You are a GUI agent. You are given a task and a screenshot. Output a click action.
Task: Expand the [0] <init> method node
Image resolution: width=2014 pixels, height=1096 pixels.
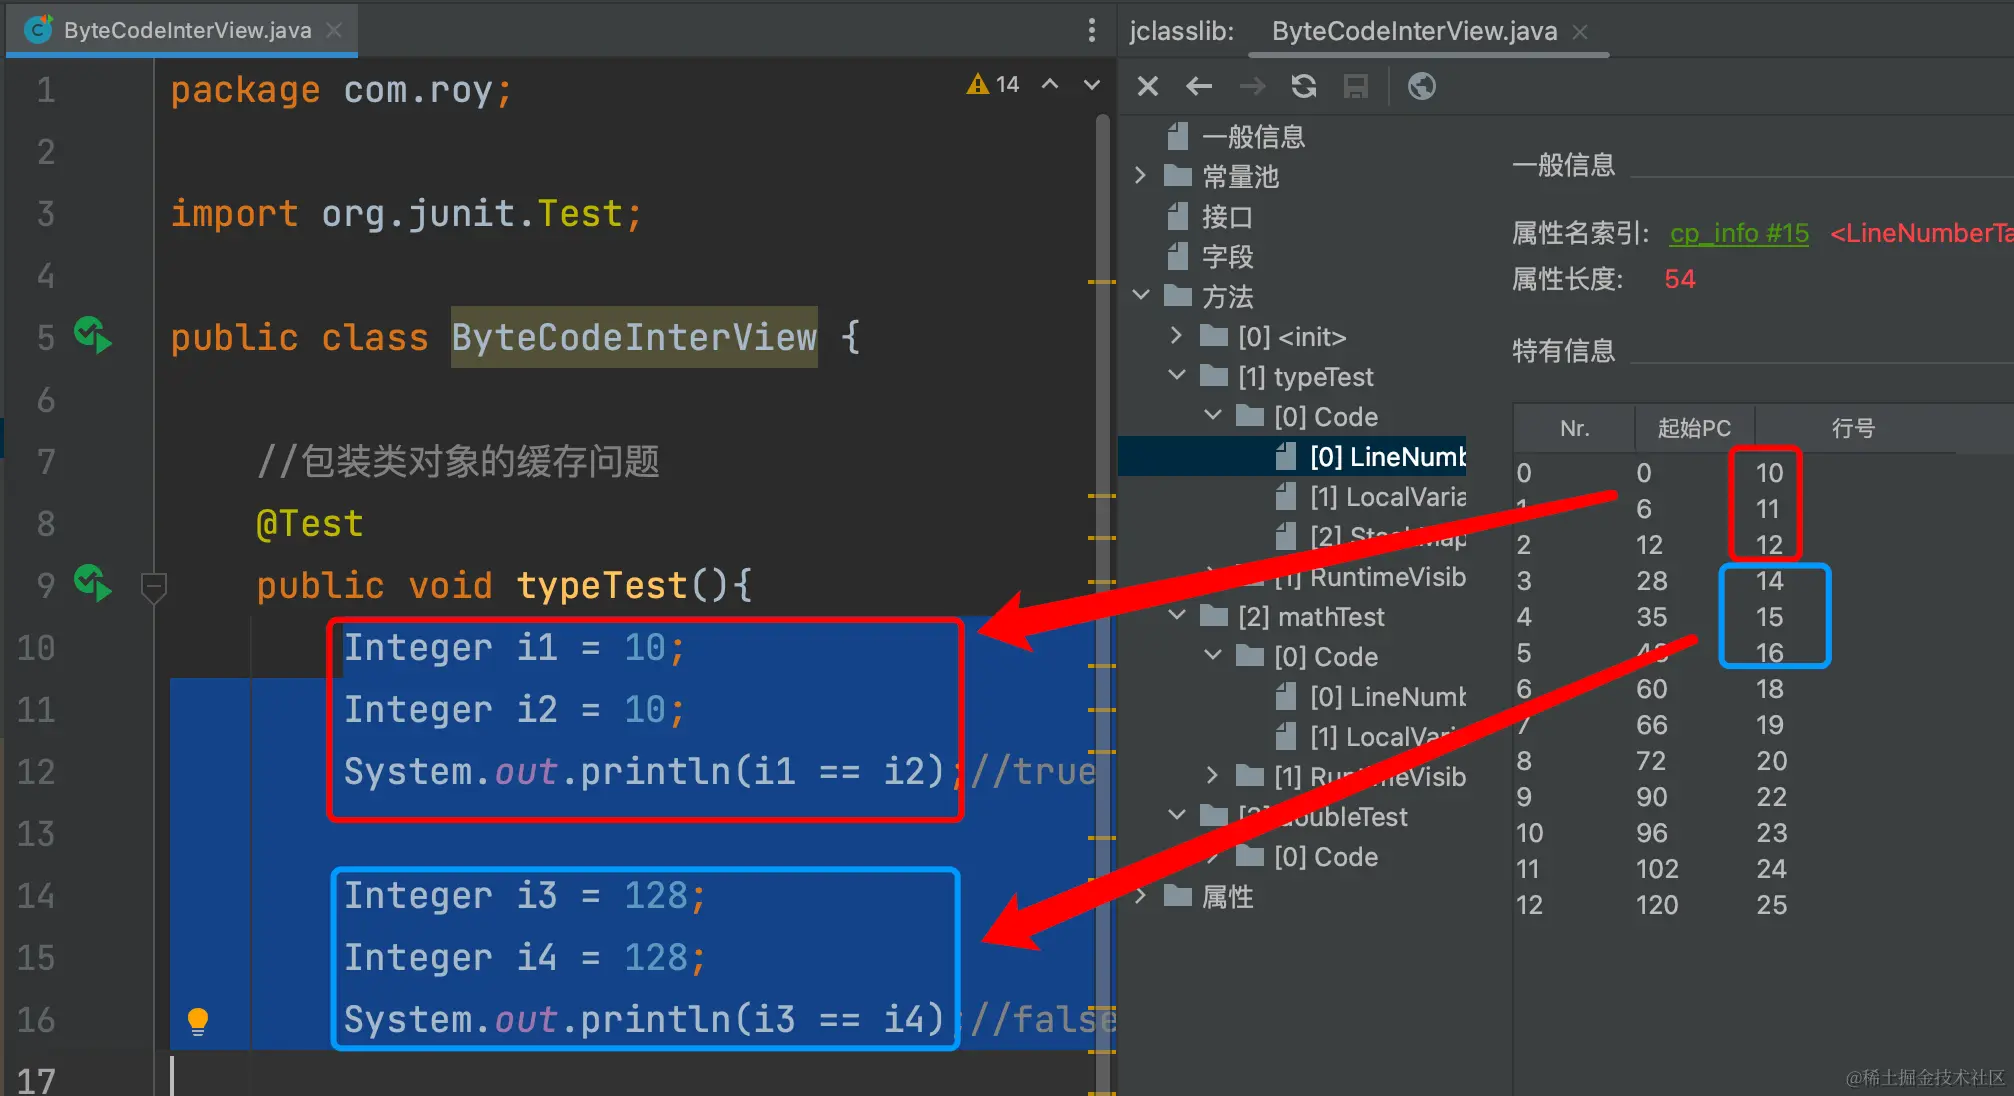coord(1177,336)
